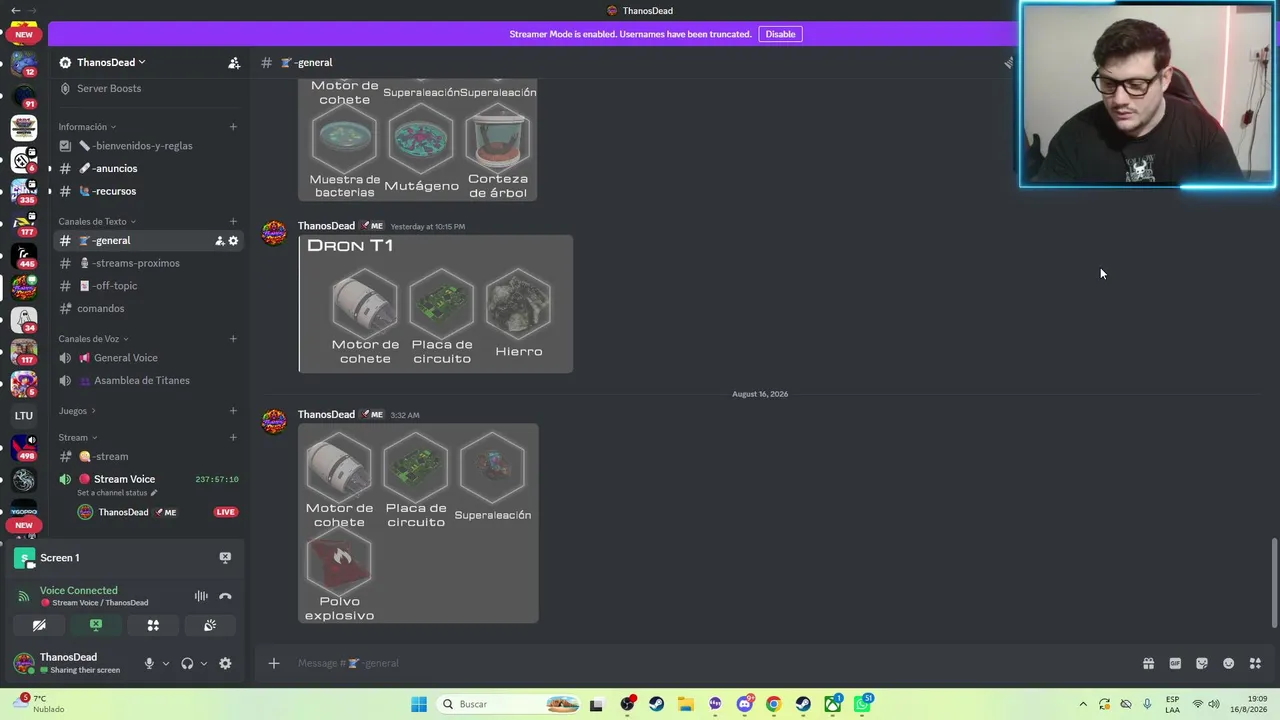The width and height of the screenshot is (1280, 720).
Task: Open the apps launcher in message bar
Action: (1255, 663)
